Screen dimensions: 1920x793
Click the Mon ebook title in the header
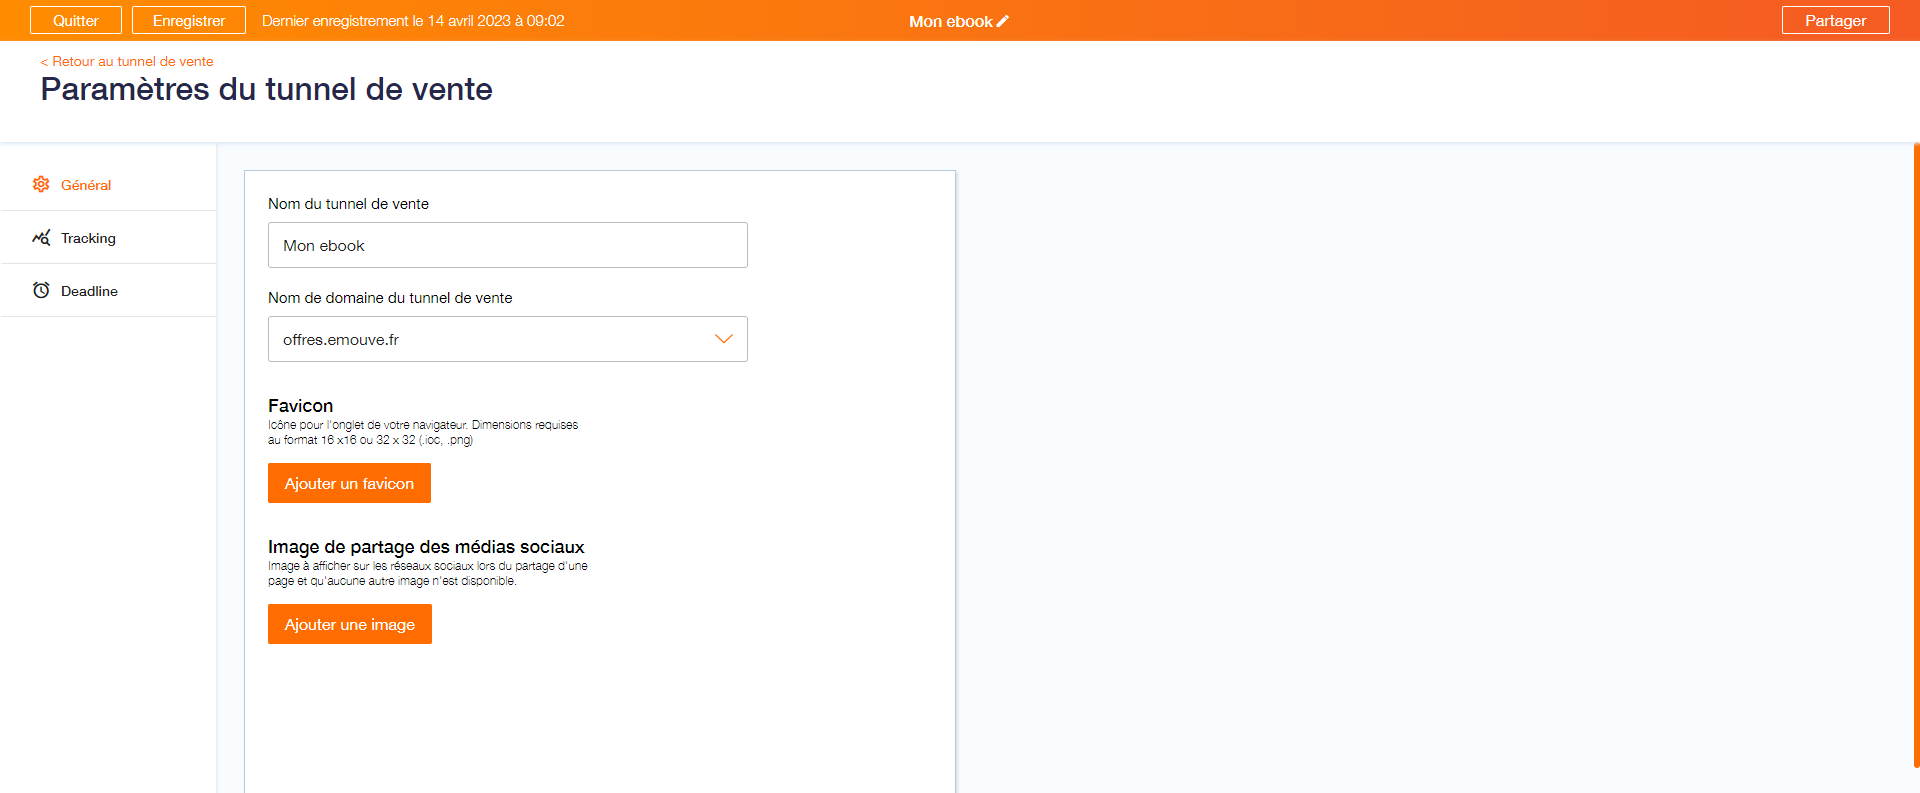click(x=951, y=21)
